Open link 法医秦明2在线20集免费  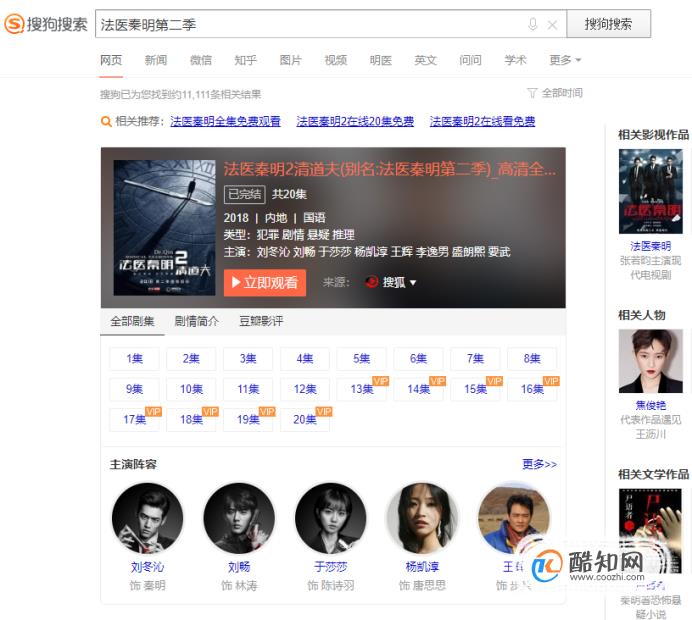click(355, 121)
